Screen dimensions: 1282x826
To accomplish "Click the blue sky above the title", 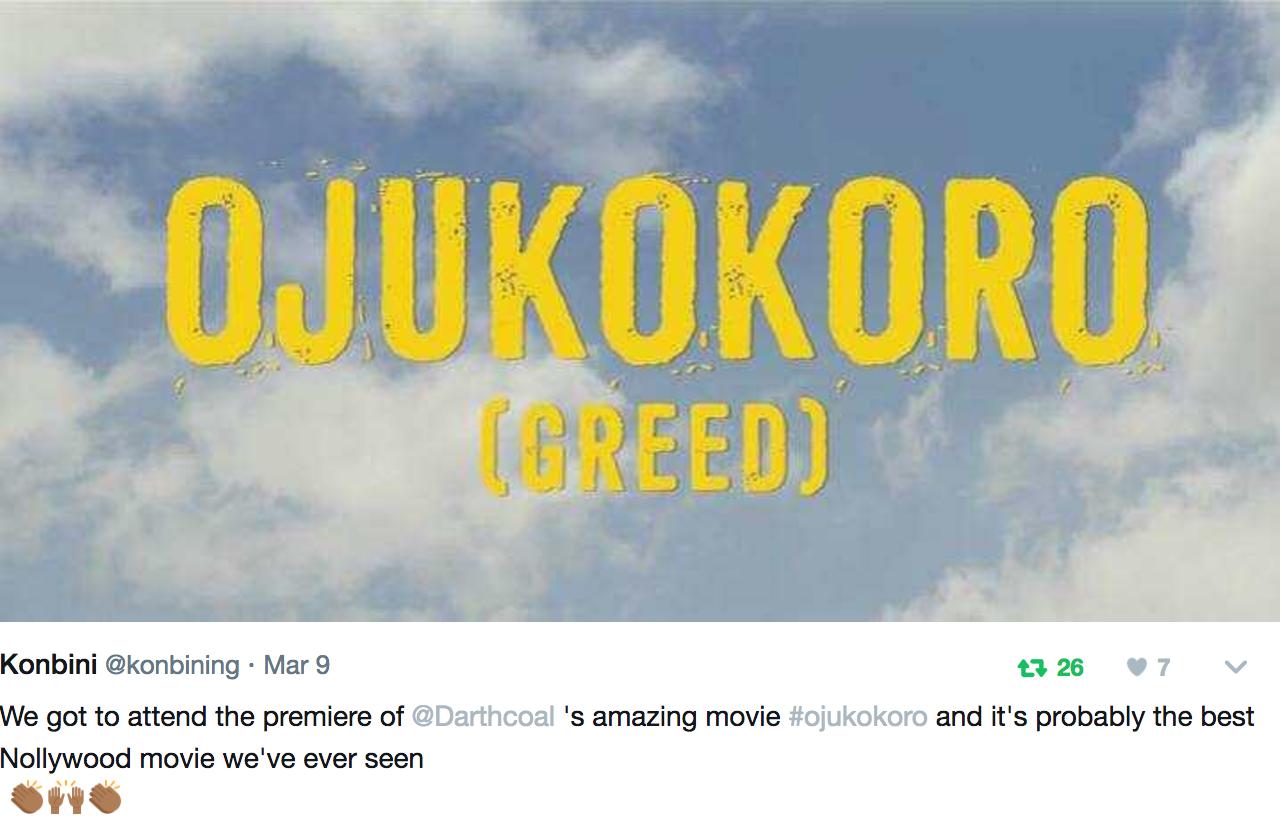I will click(x=640, y=80).
